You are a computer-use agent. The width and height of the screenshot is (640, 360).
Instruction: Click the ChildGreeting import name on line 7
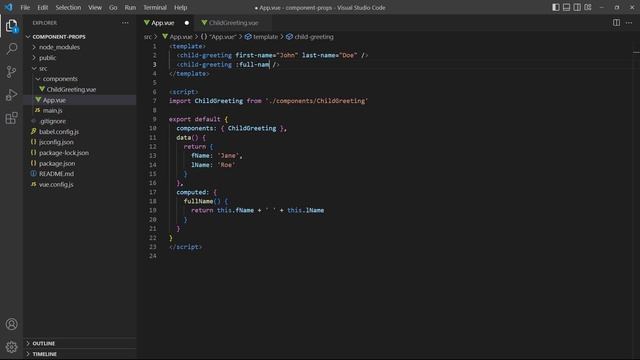click(x=218, y=101)
